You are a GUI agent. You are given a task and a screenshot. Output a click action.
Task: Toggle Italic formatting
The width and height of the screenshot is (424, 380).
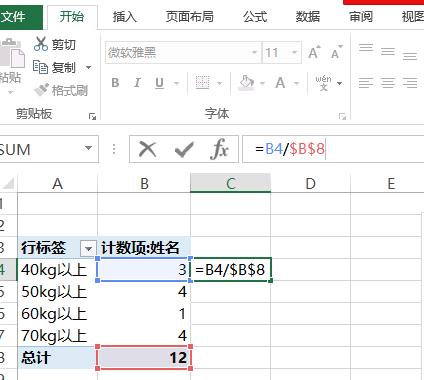pyautogui.click(x=137, y=82)
